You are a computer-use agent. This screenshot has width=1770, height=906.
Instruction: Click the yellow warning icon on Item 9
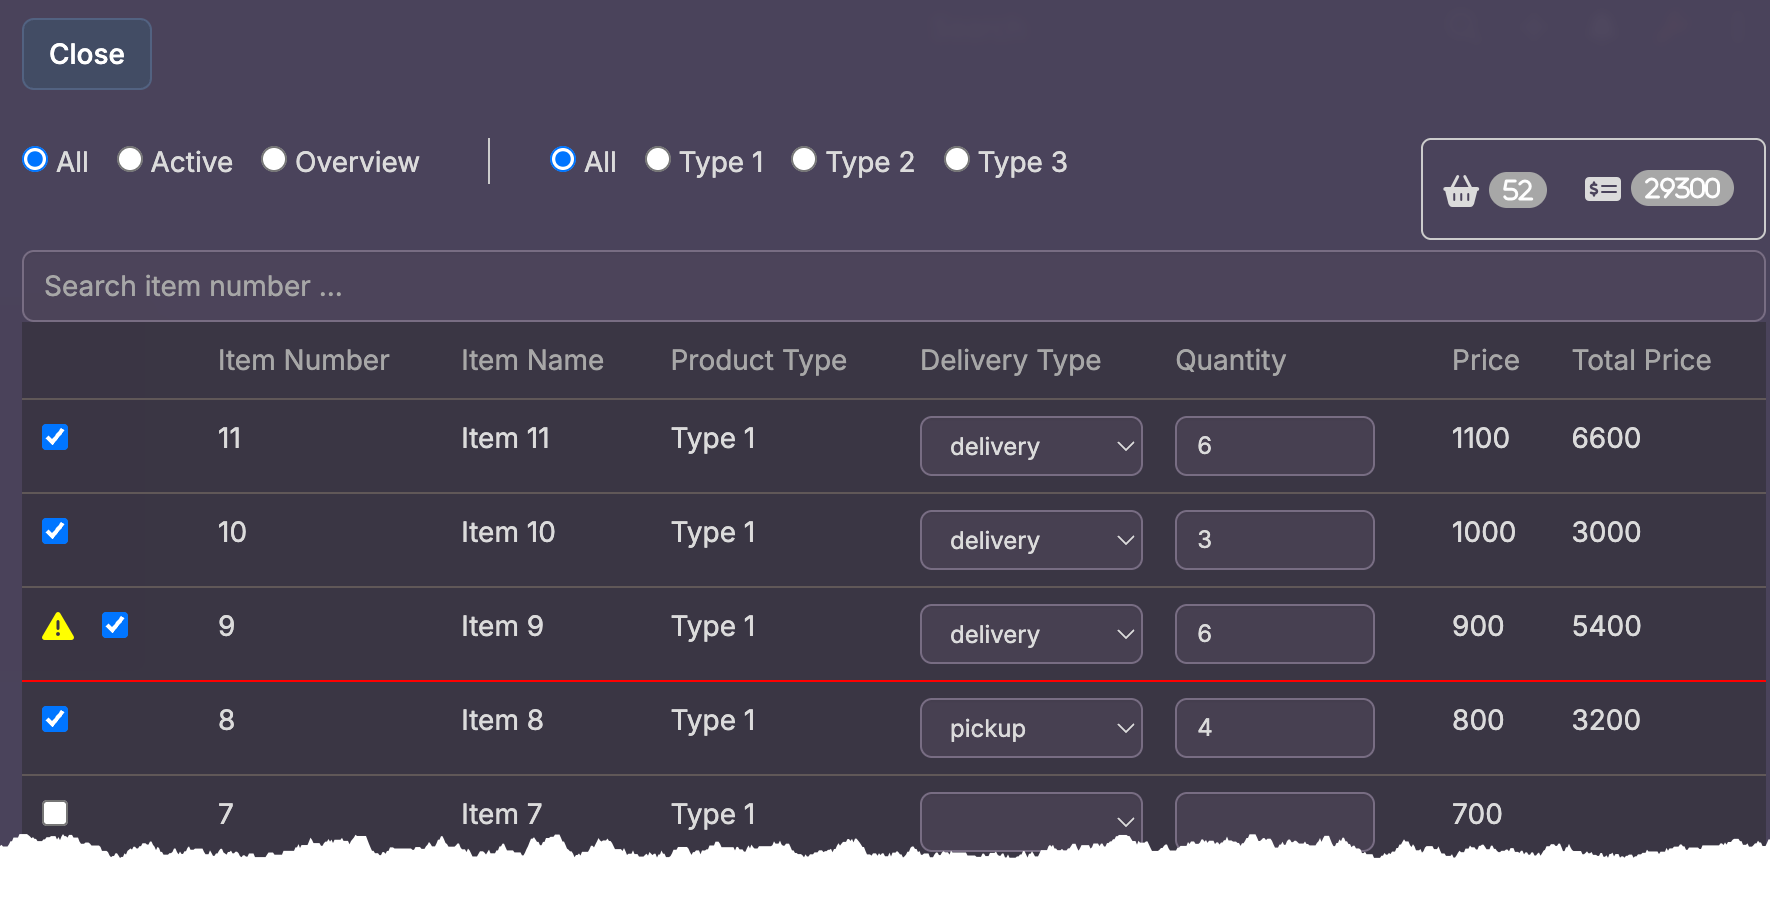(x=58, y=626)
